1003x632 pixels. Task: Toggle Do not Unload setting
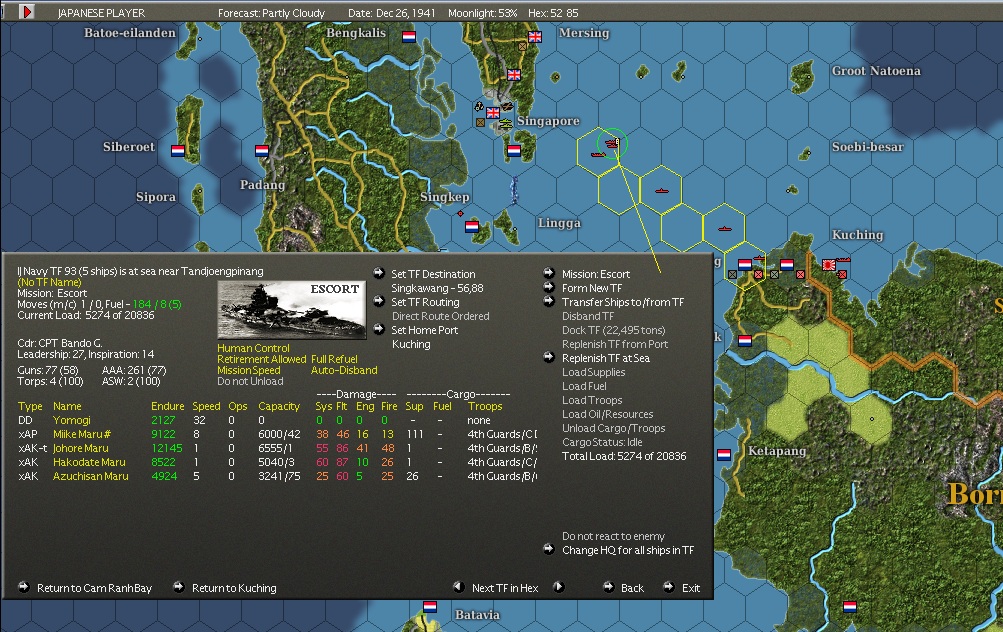pyautogui.click(x=250, y=381)
